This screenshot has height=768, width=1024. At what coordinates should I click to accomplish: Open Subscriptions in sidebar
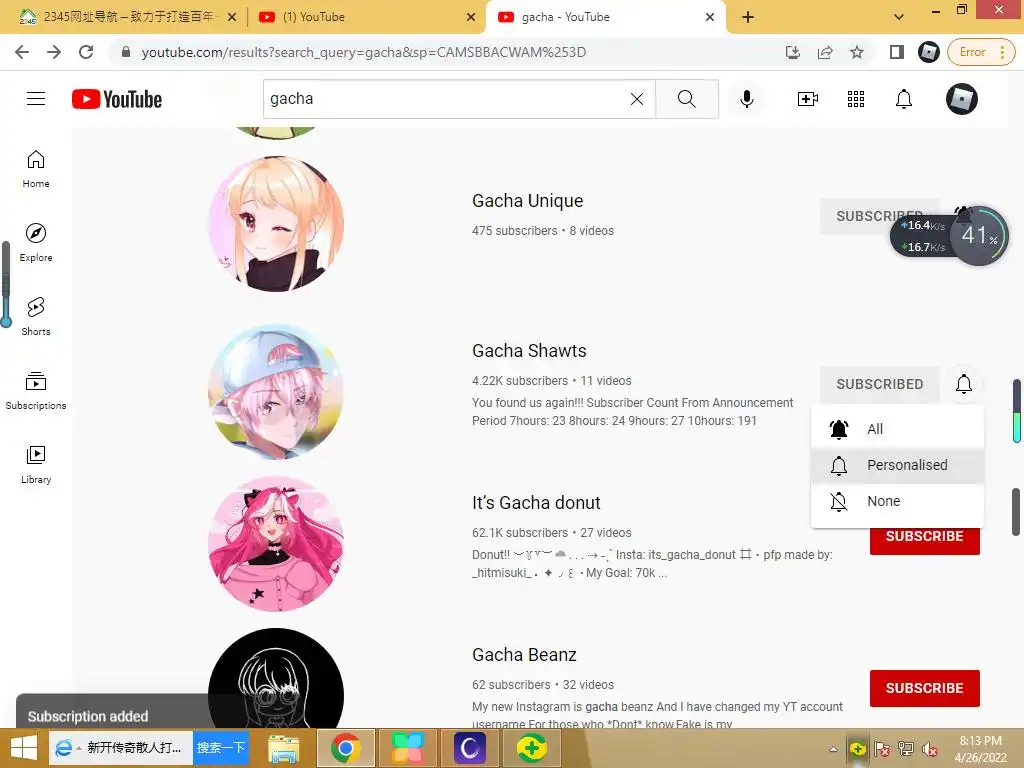[36, 391]
